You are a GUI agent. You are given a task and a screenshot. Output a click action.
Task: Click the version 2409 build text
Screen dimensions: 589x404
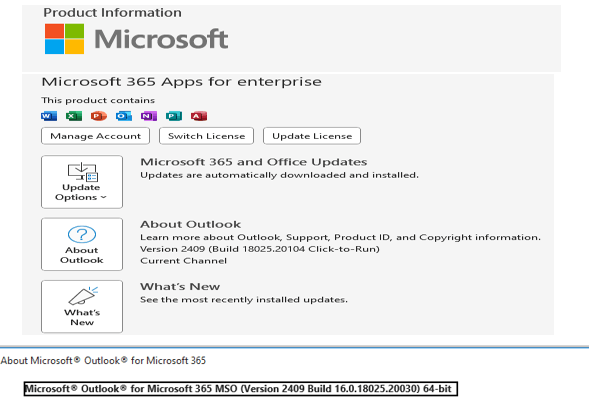click(260, 249)
